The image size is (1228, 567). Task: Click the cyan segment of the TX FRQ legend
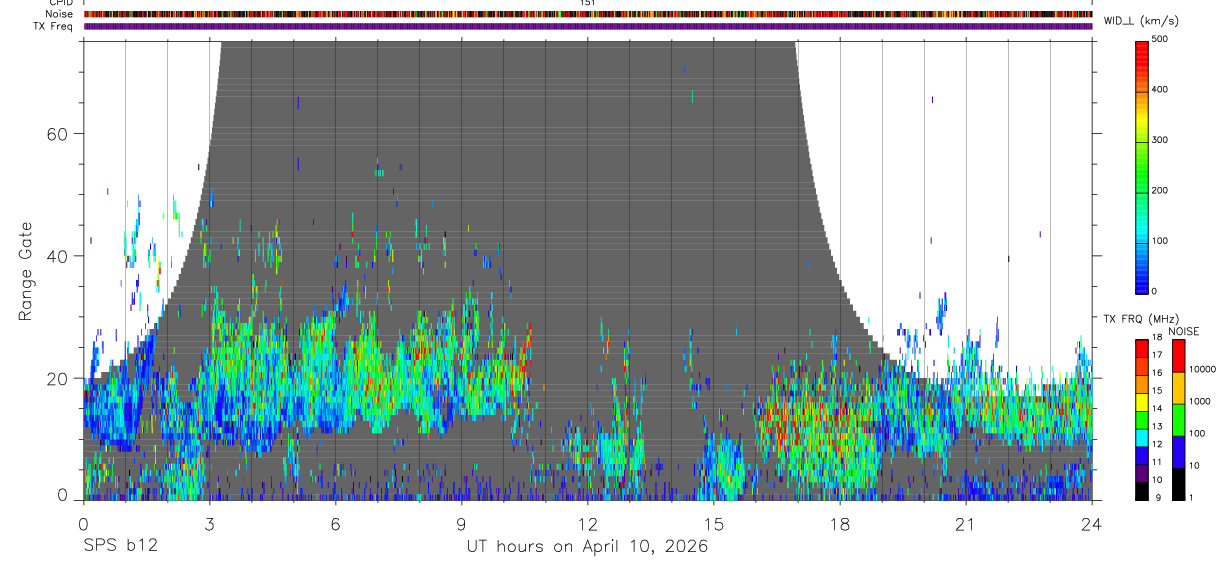pos(1142,437)
